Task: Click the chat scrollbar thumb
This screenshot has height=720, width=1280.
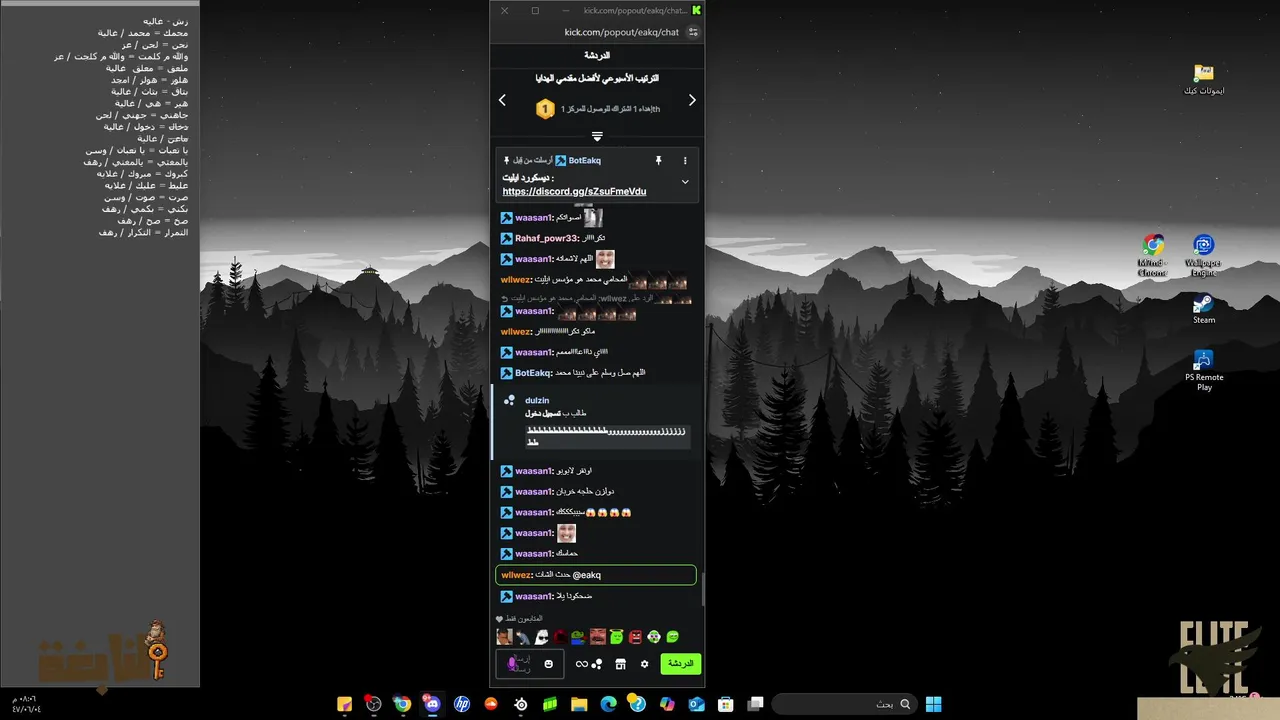Action: [702, 590]
